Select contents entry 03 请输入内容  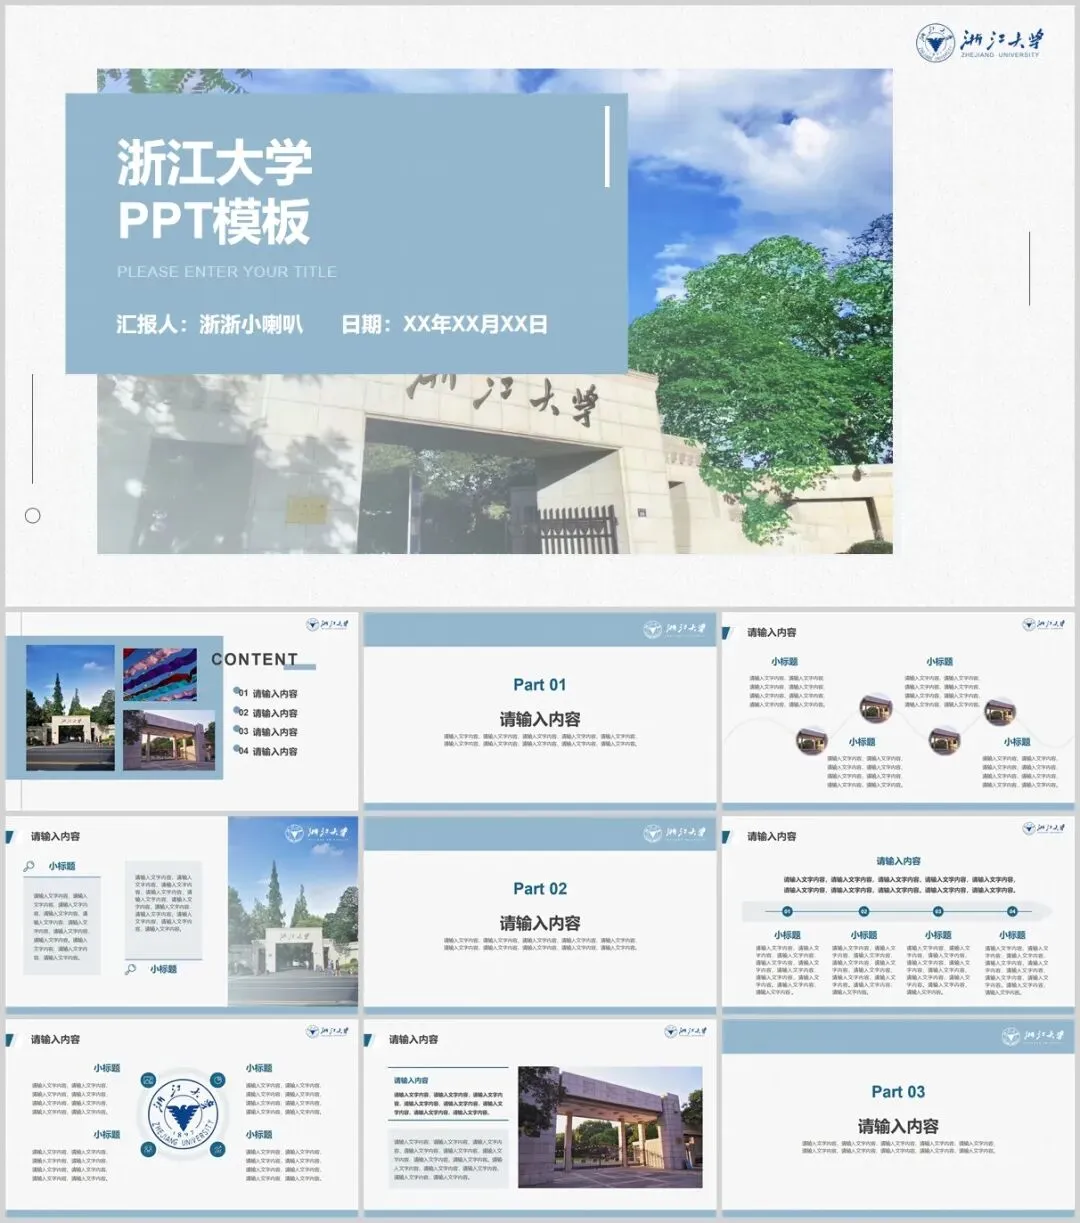pos(267,732)
